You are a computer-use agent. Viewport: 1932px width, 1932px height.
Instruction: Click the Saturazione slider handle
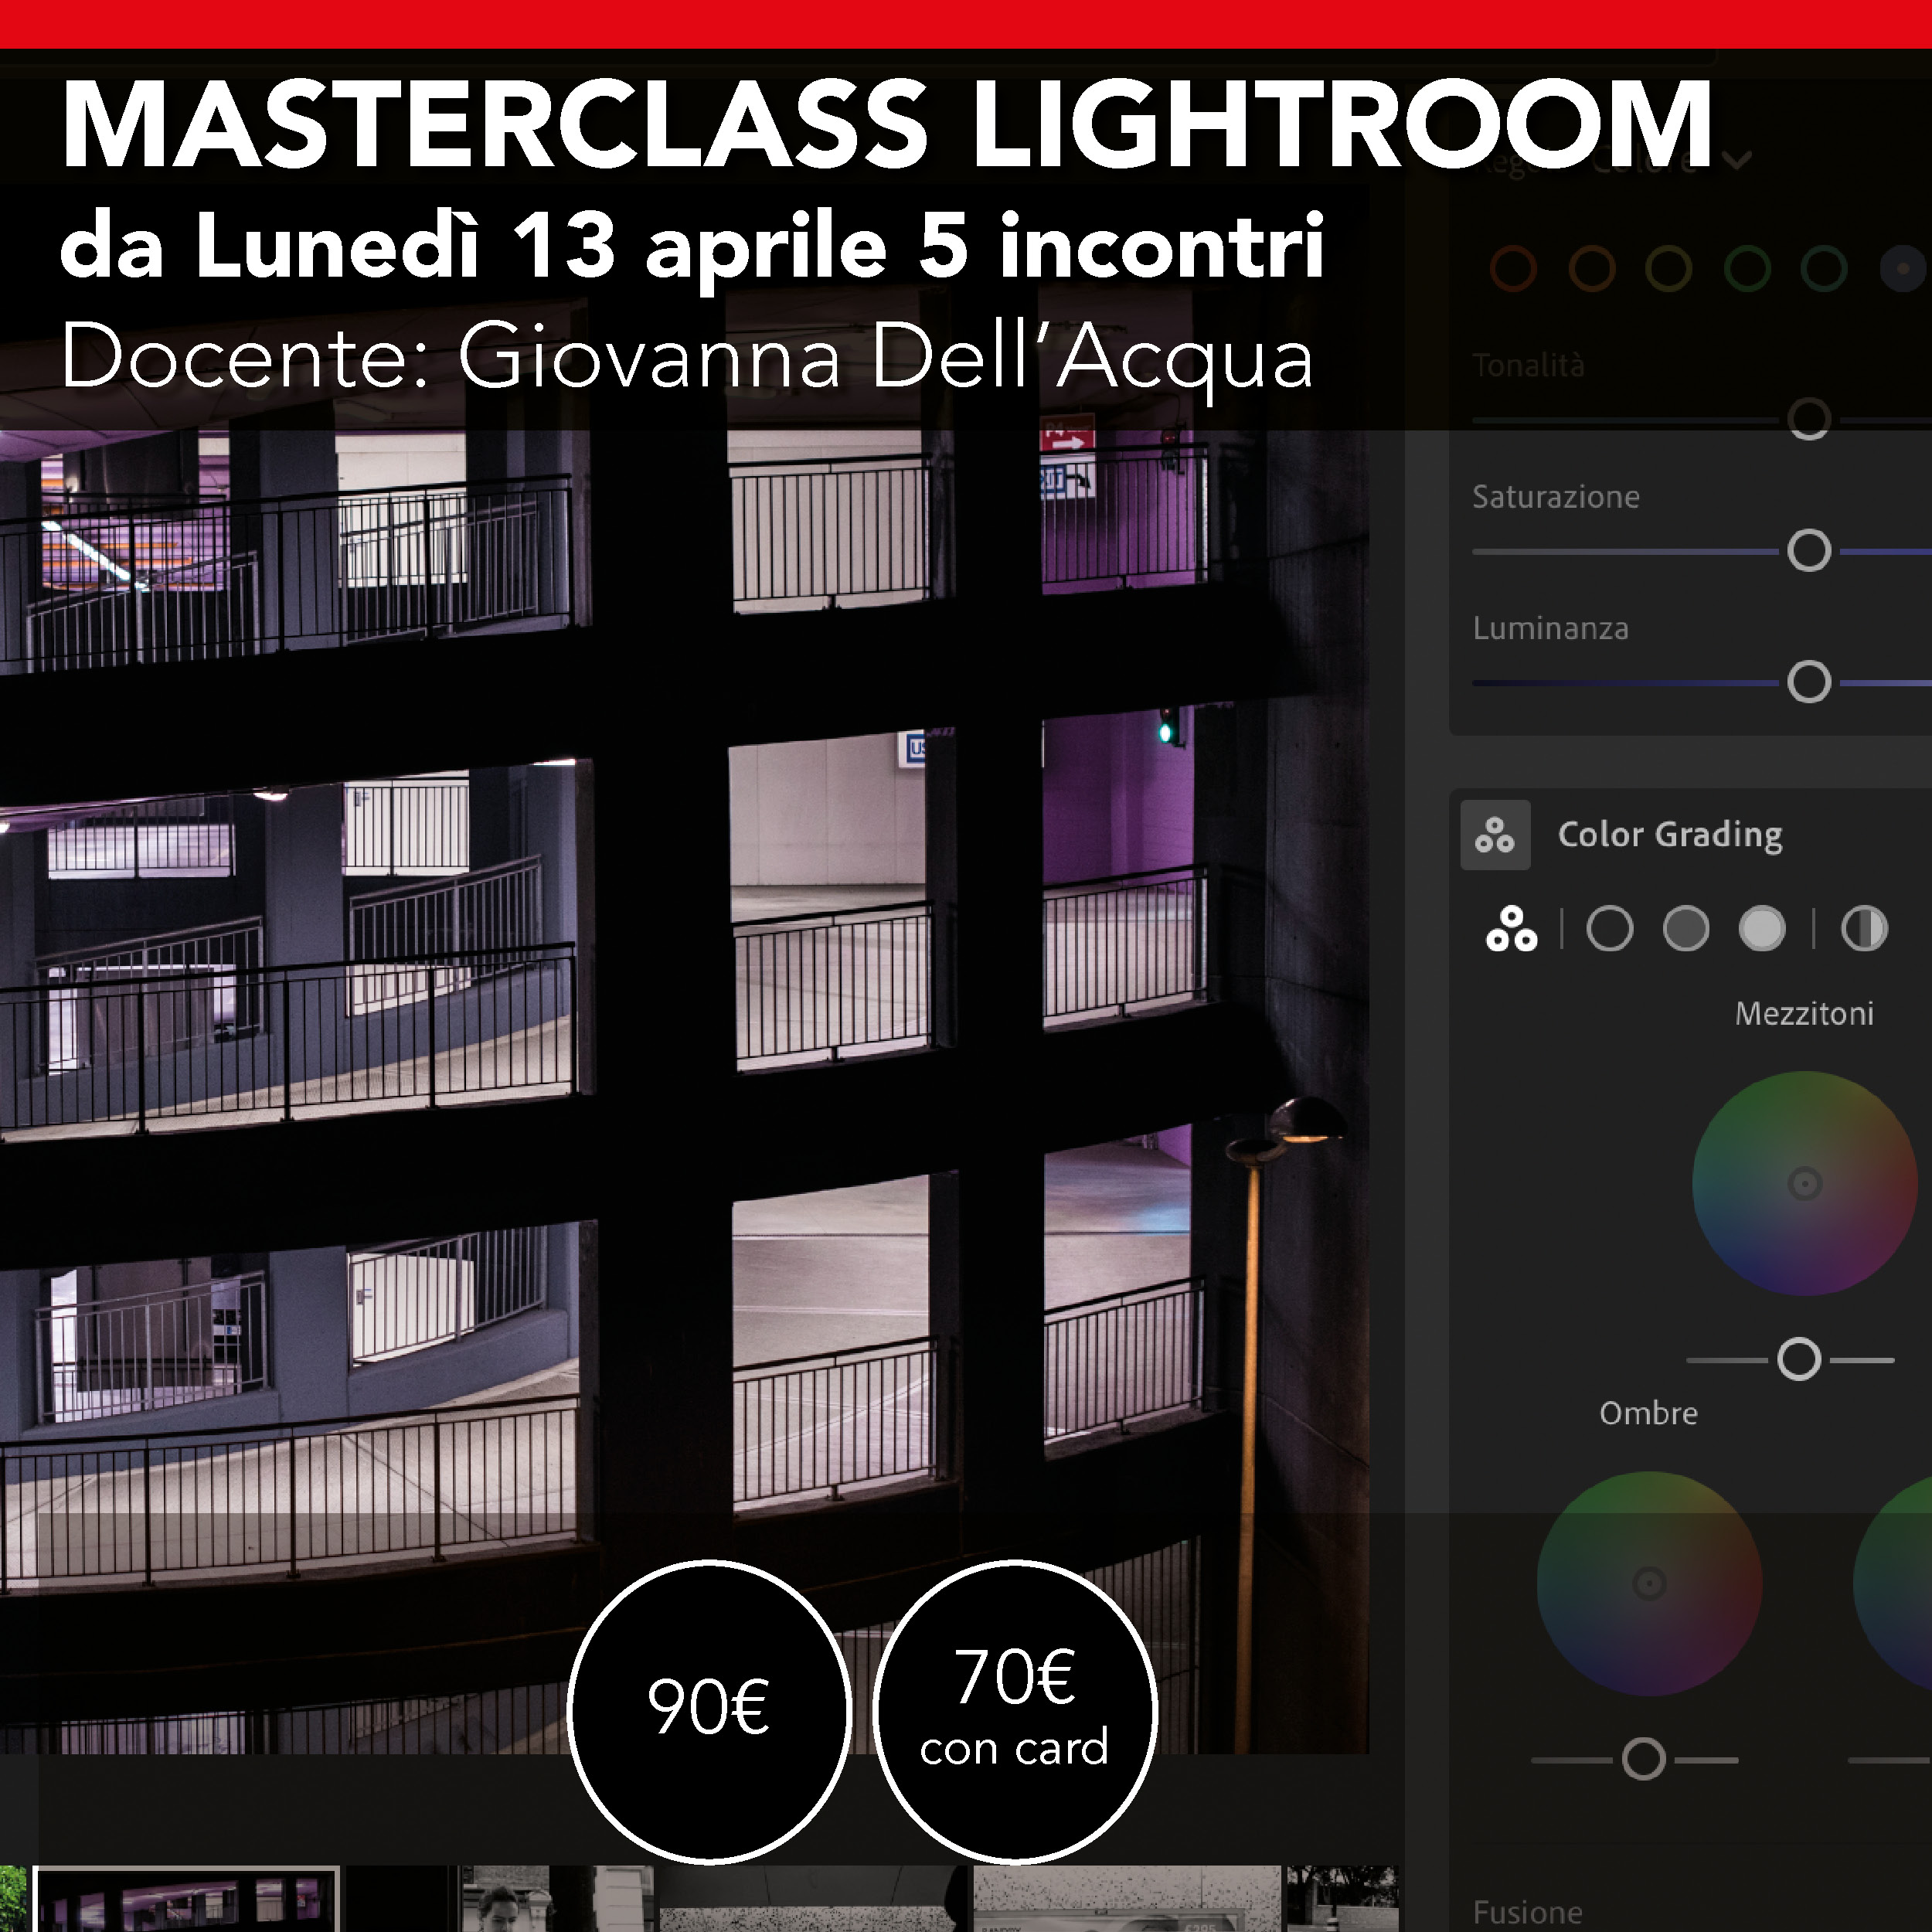[1809, 551]
